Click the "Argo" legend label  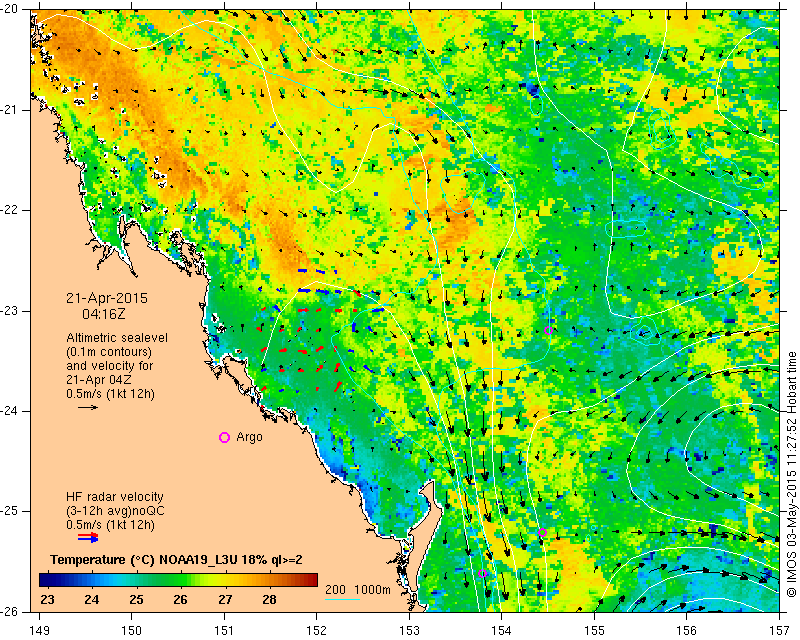(249, 437)
